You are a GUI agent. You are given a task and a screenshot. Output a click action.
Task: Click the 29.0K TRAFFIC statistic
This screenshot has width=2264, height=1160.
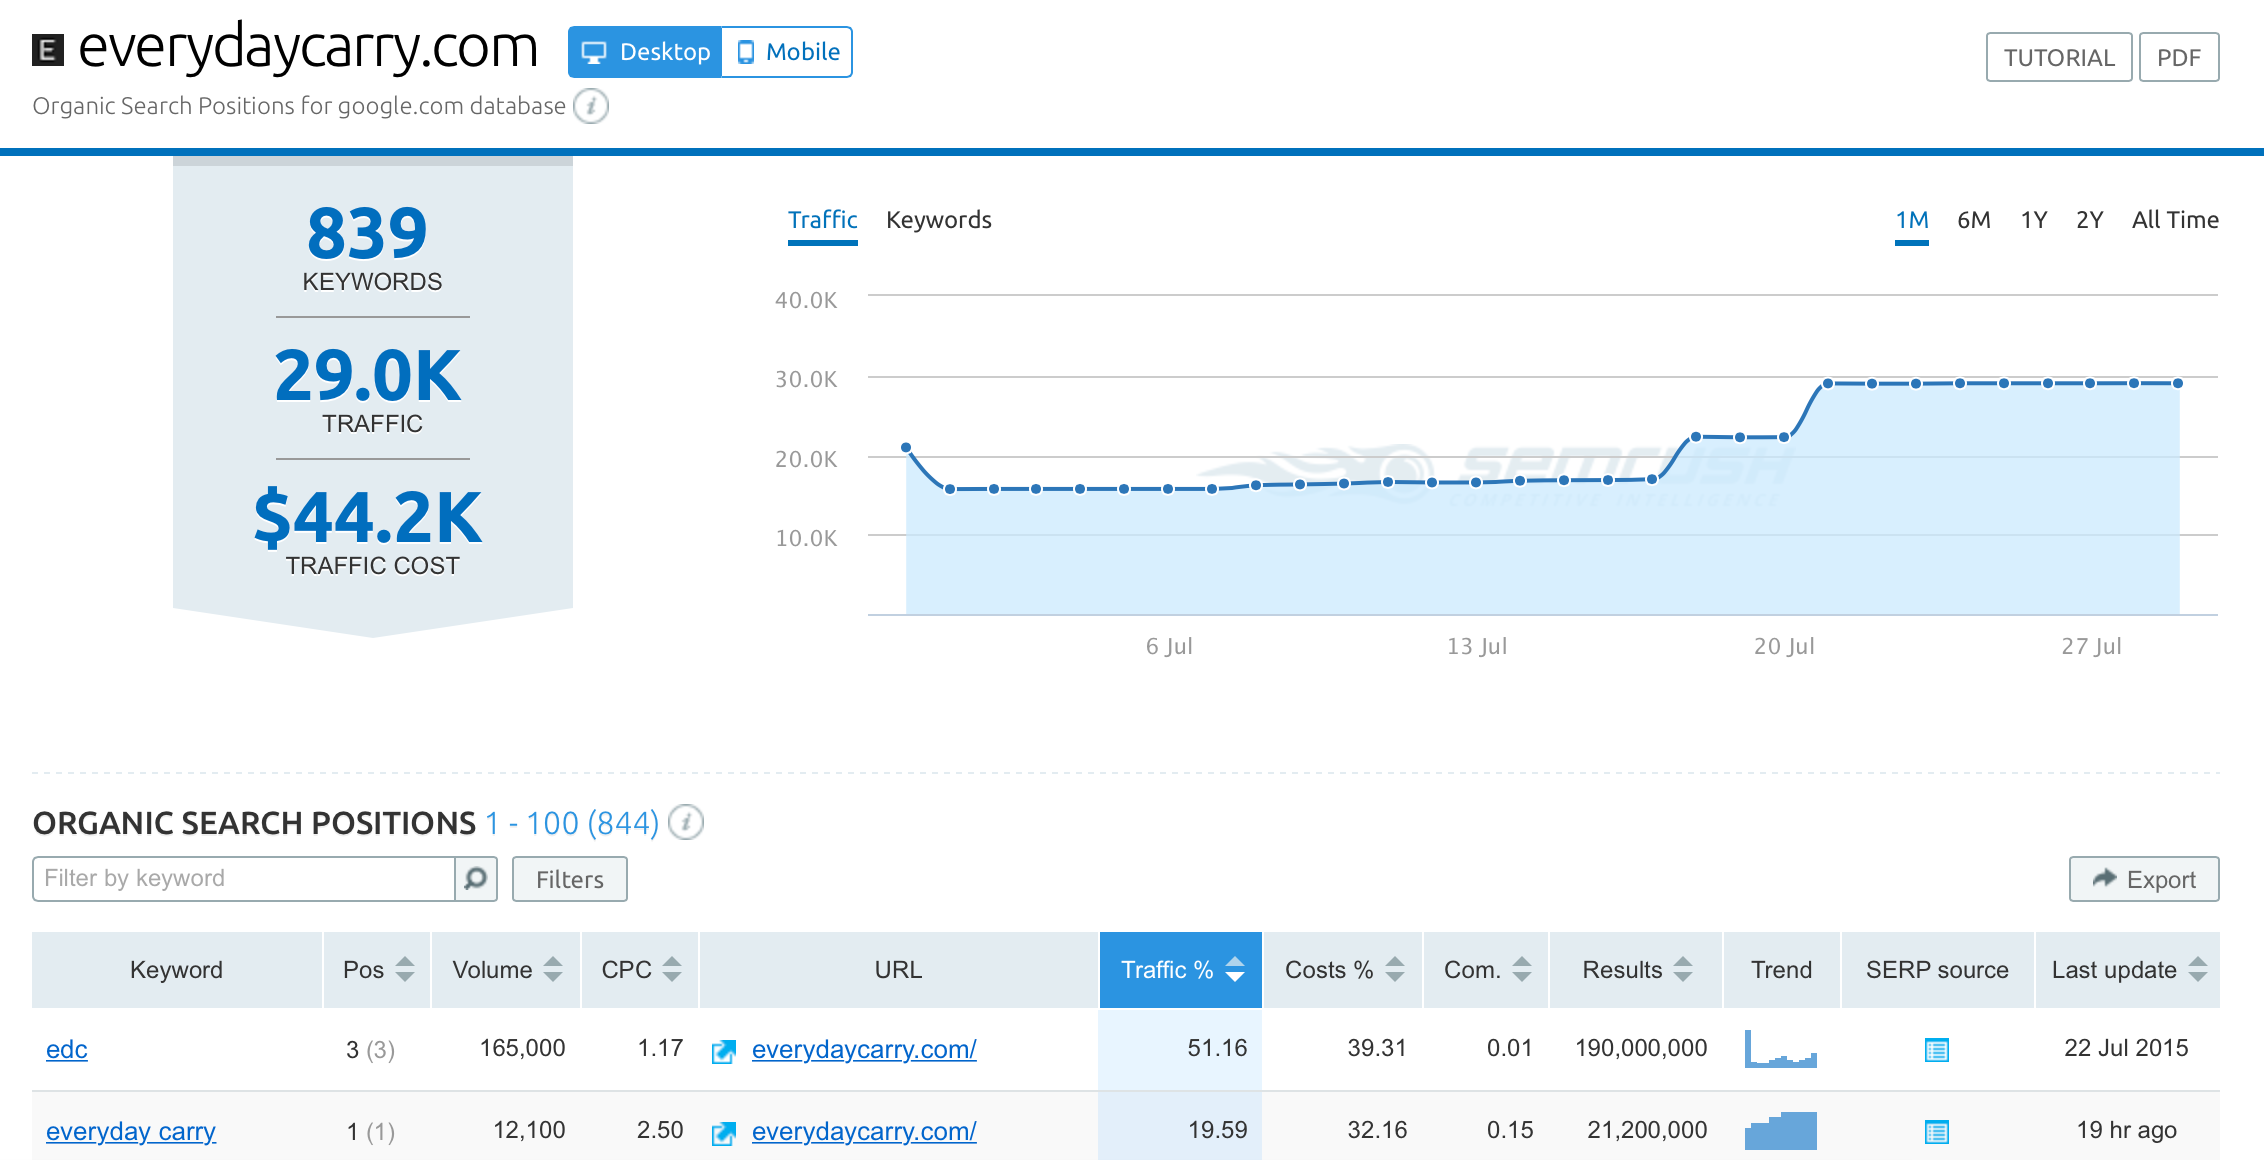pos(370,390)
